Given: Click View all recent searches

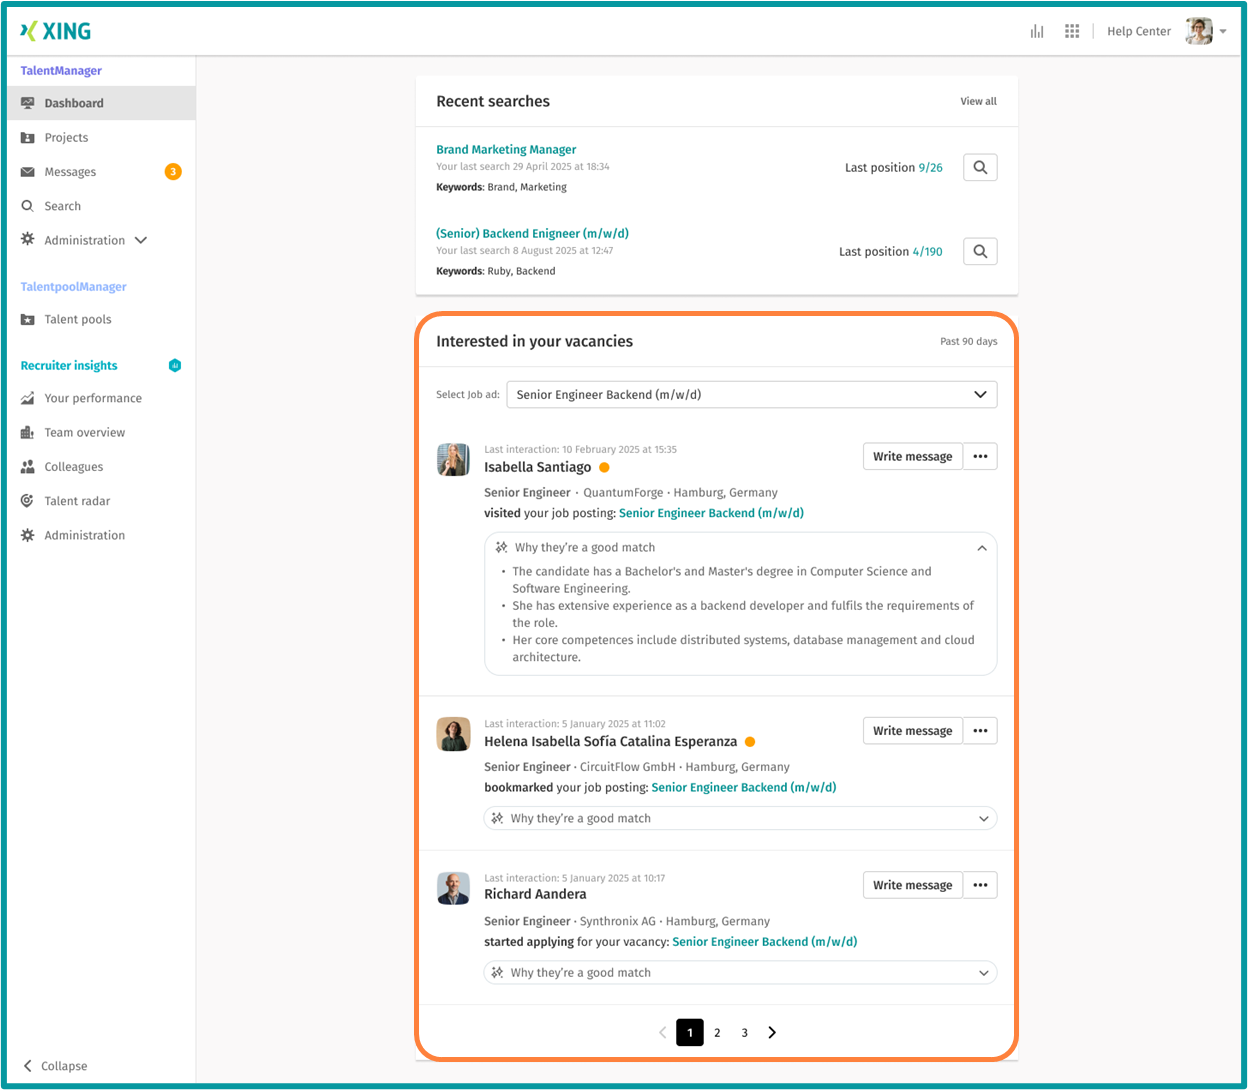Looking at the screenshot, I should pos(978,102).
